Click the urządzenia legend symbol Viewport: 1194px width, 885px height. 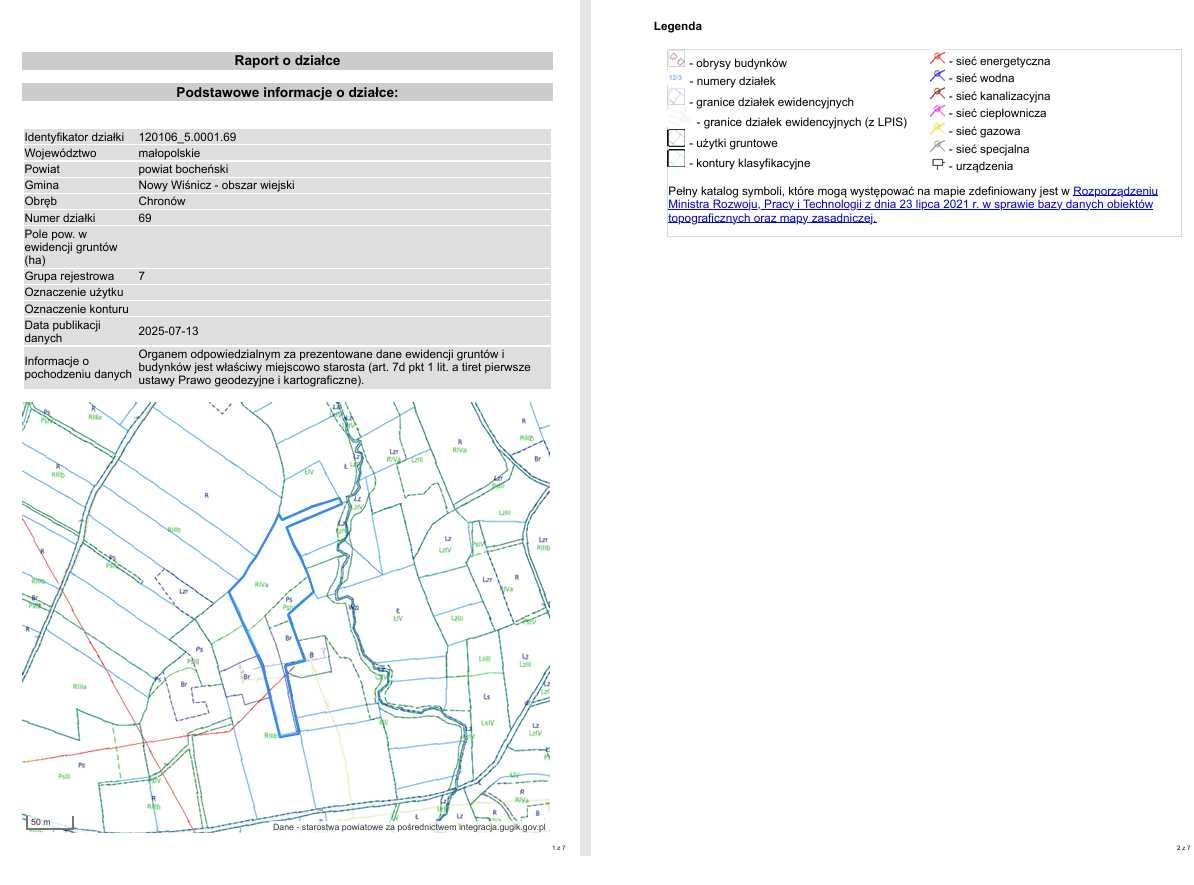tap(938, 164)
